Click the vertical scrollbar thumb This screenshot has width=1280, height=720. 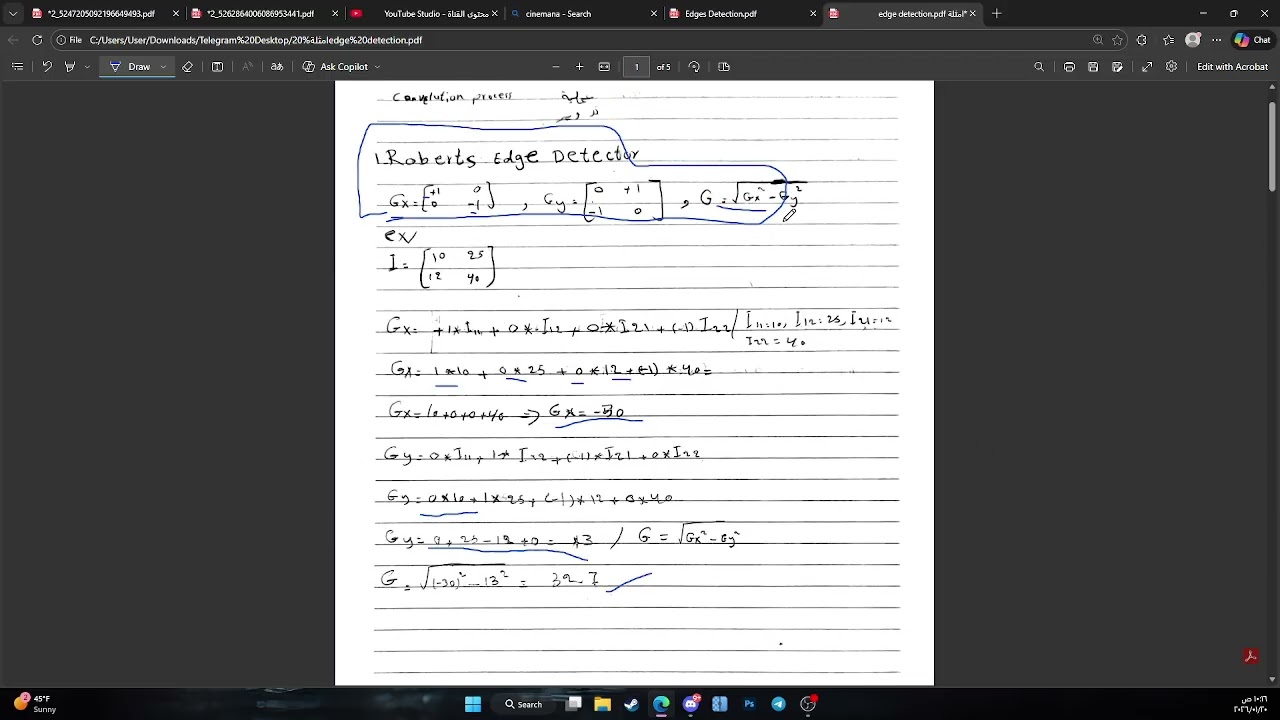(x=1272, y=147)
